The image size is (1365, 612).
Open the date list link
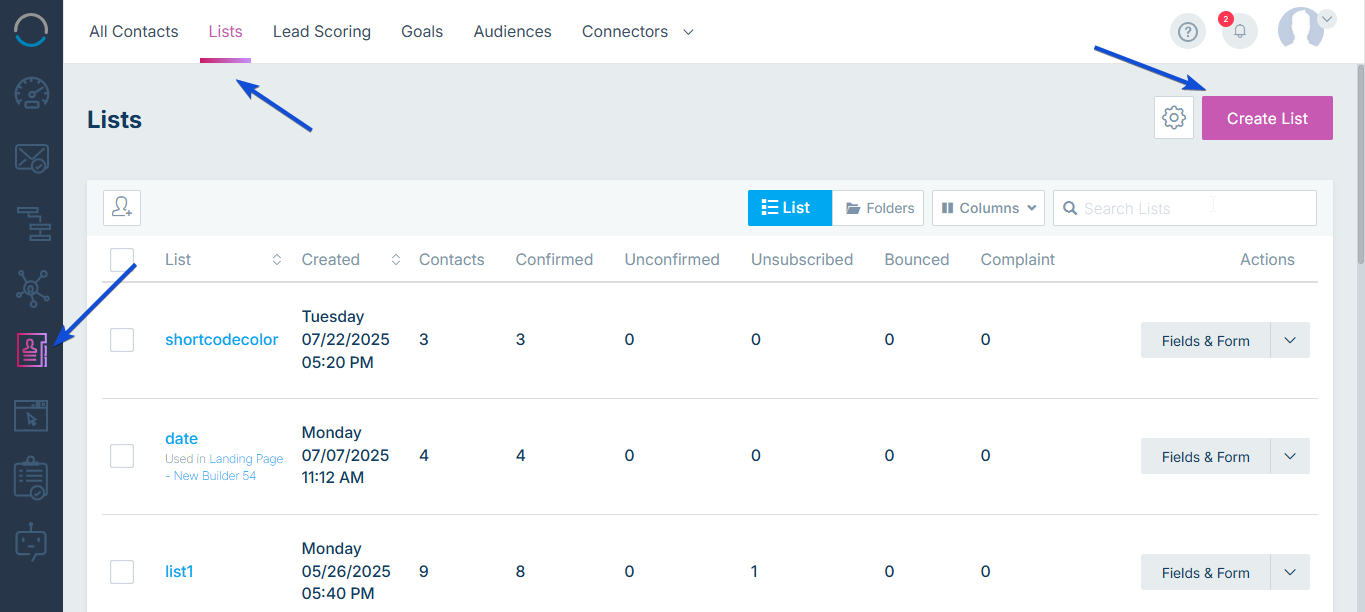[x=181, y=438]
